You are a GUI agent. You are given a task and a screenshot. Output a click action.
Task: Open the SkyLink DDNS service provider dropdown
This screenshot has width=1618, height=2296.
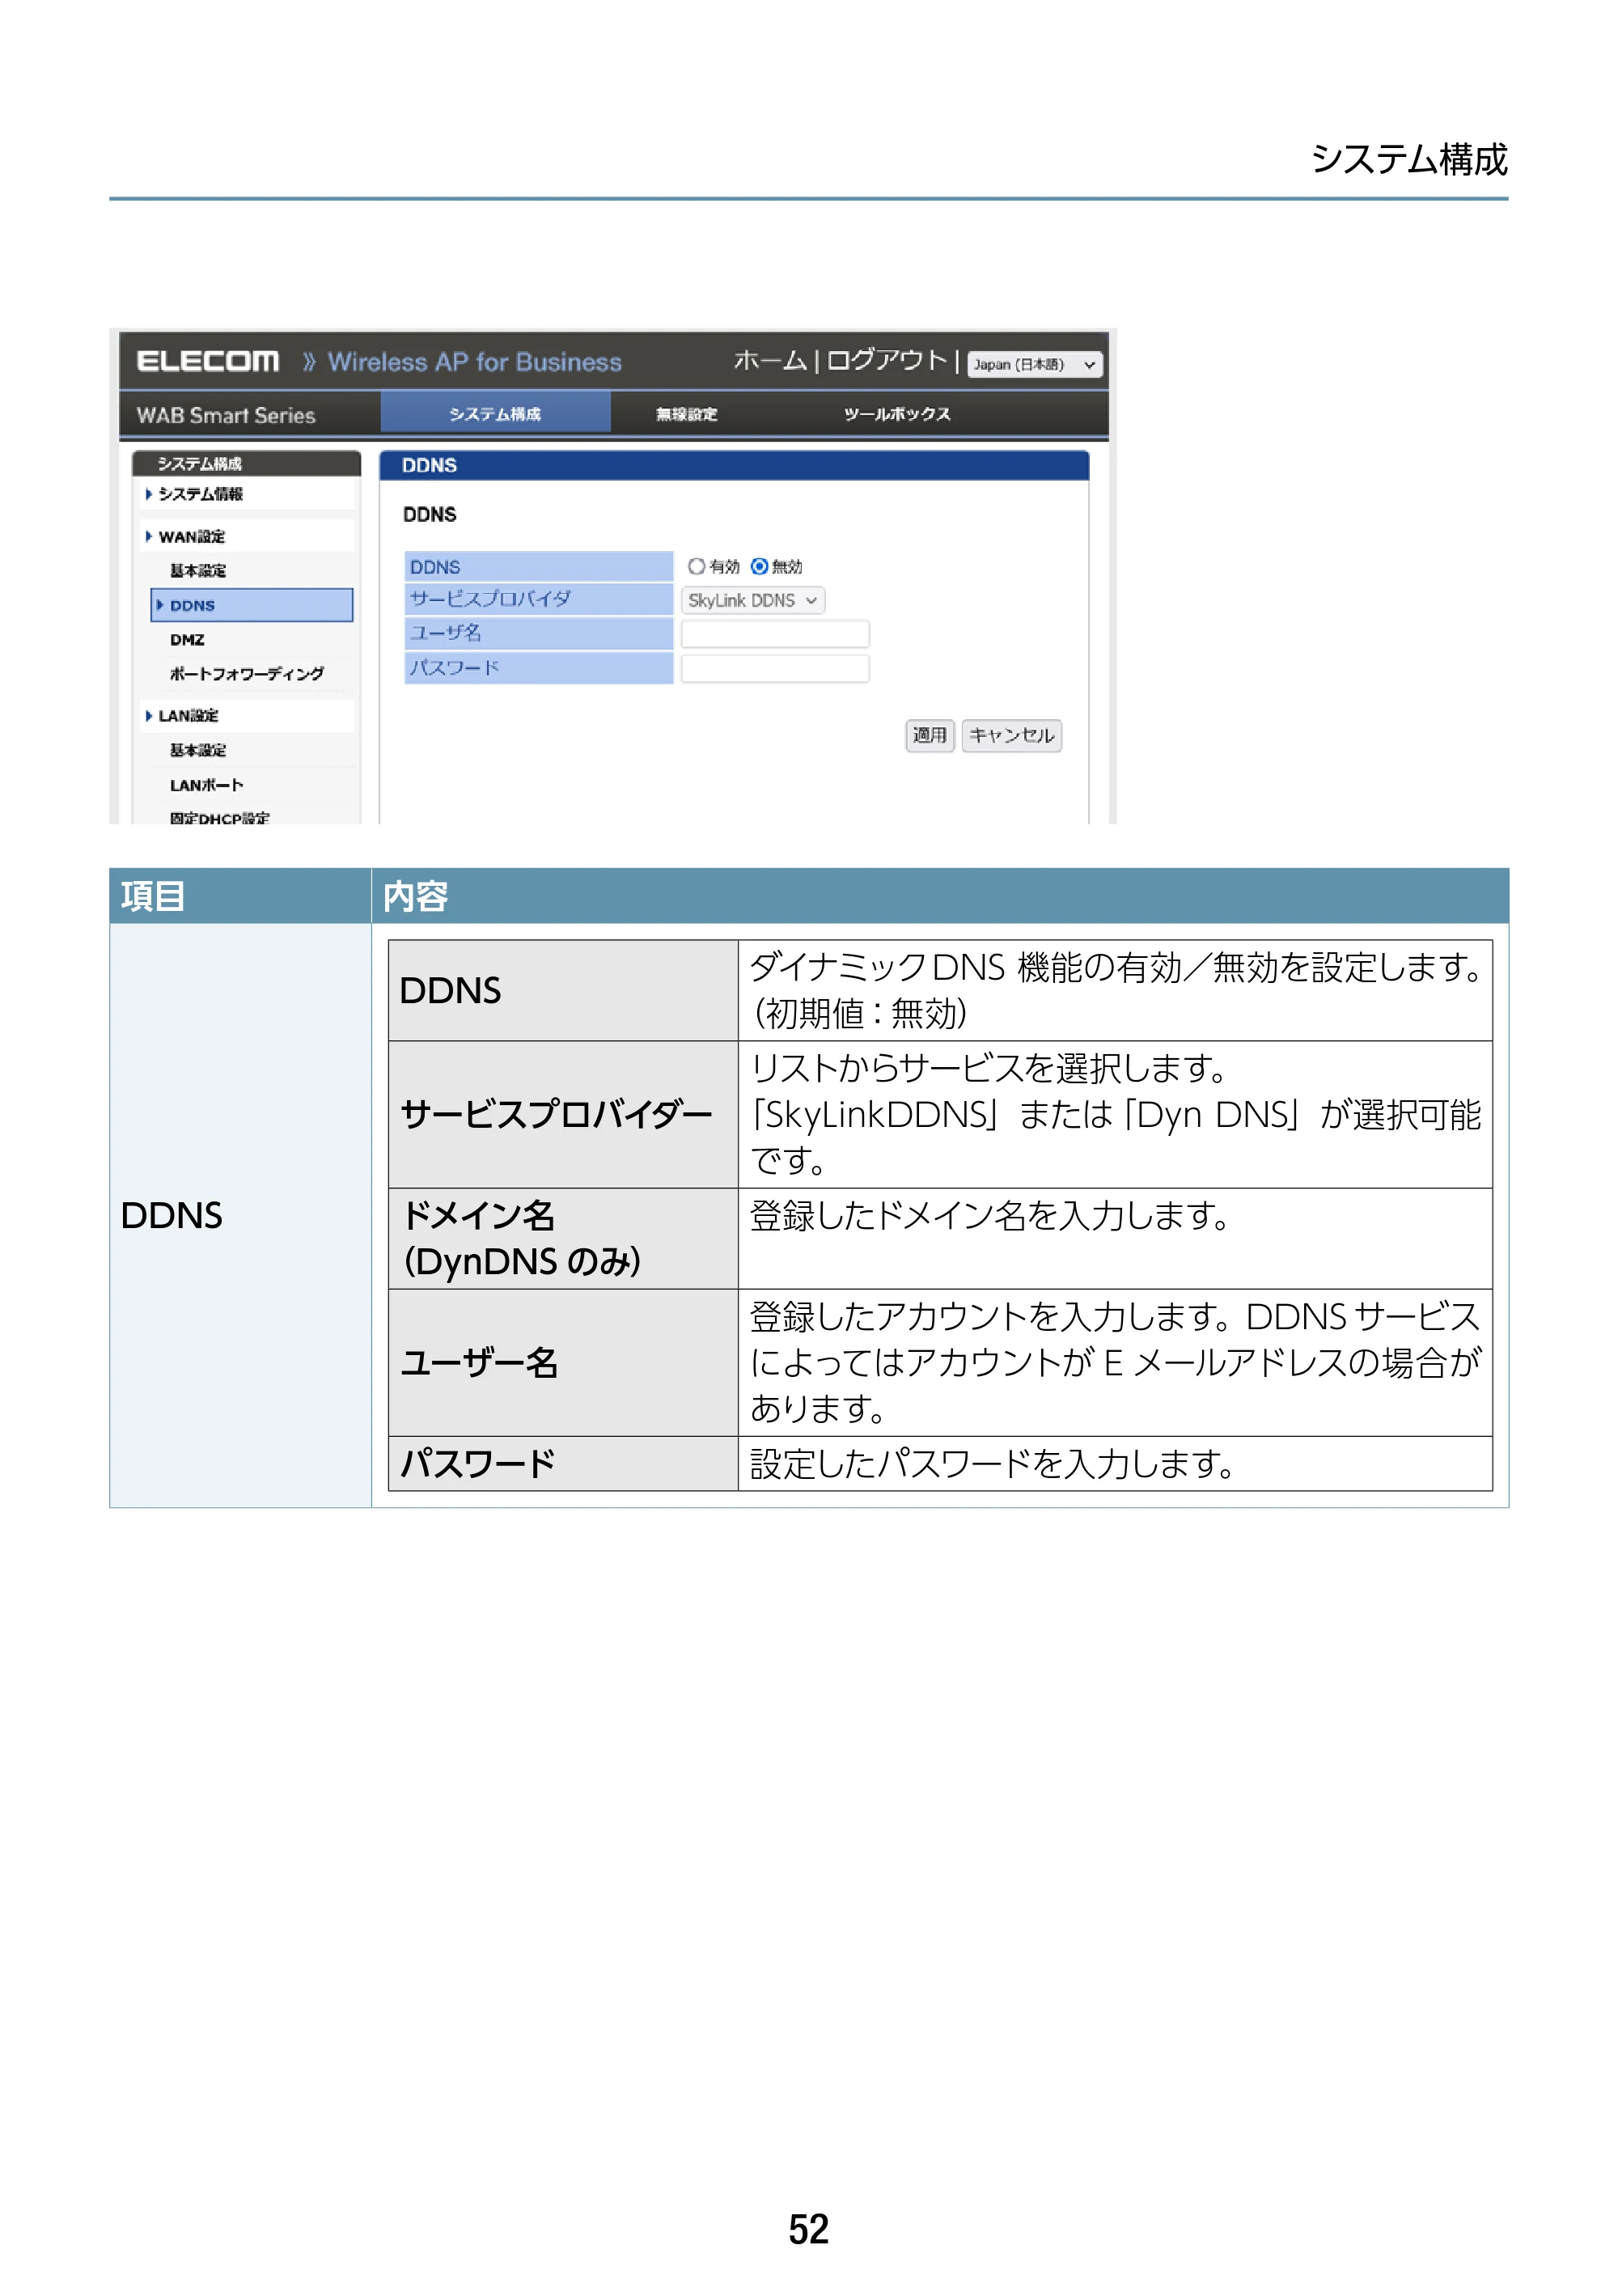[753, 600]
